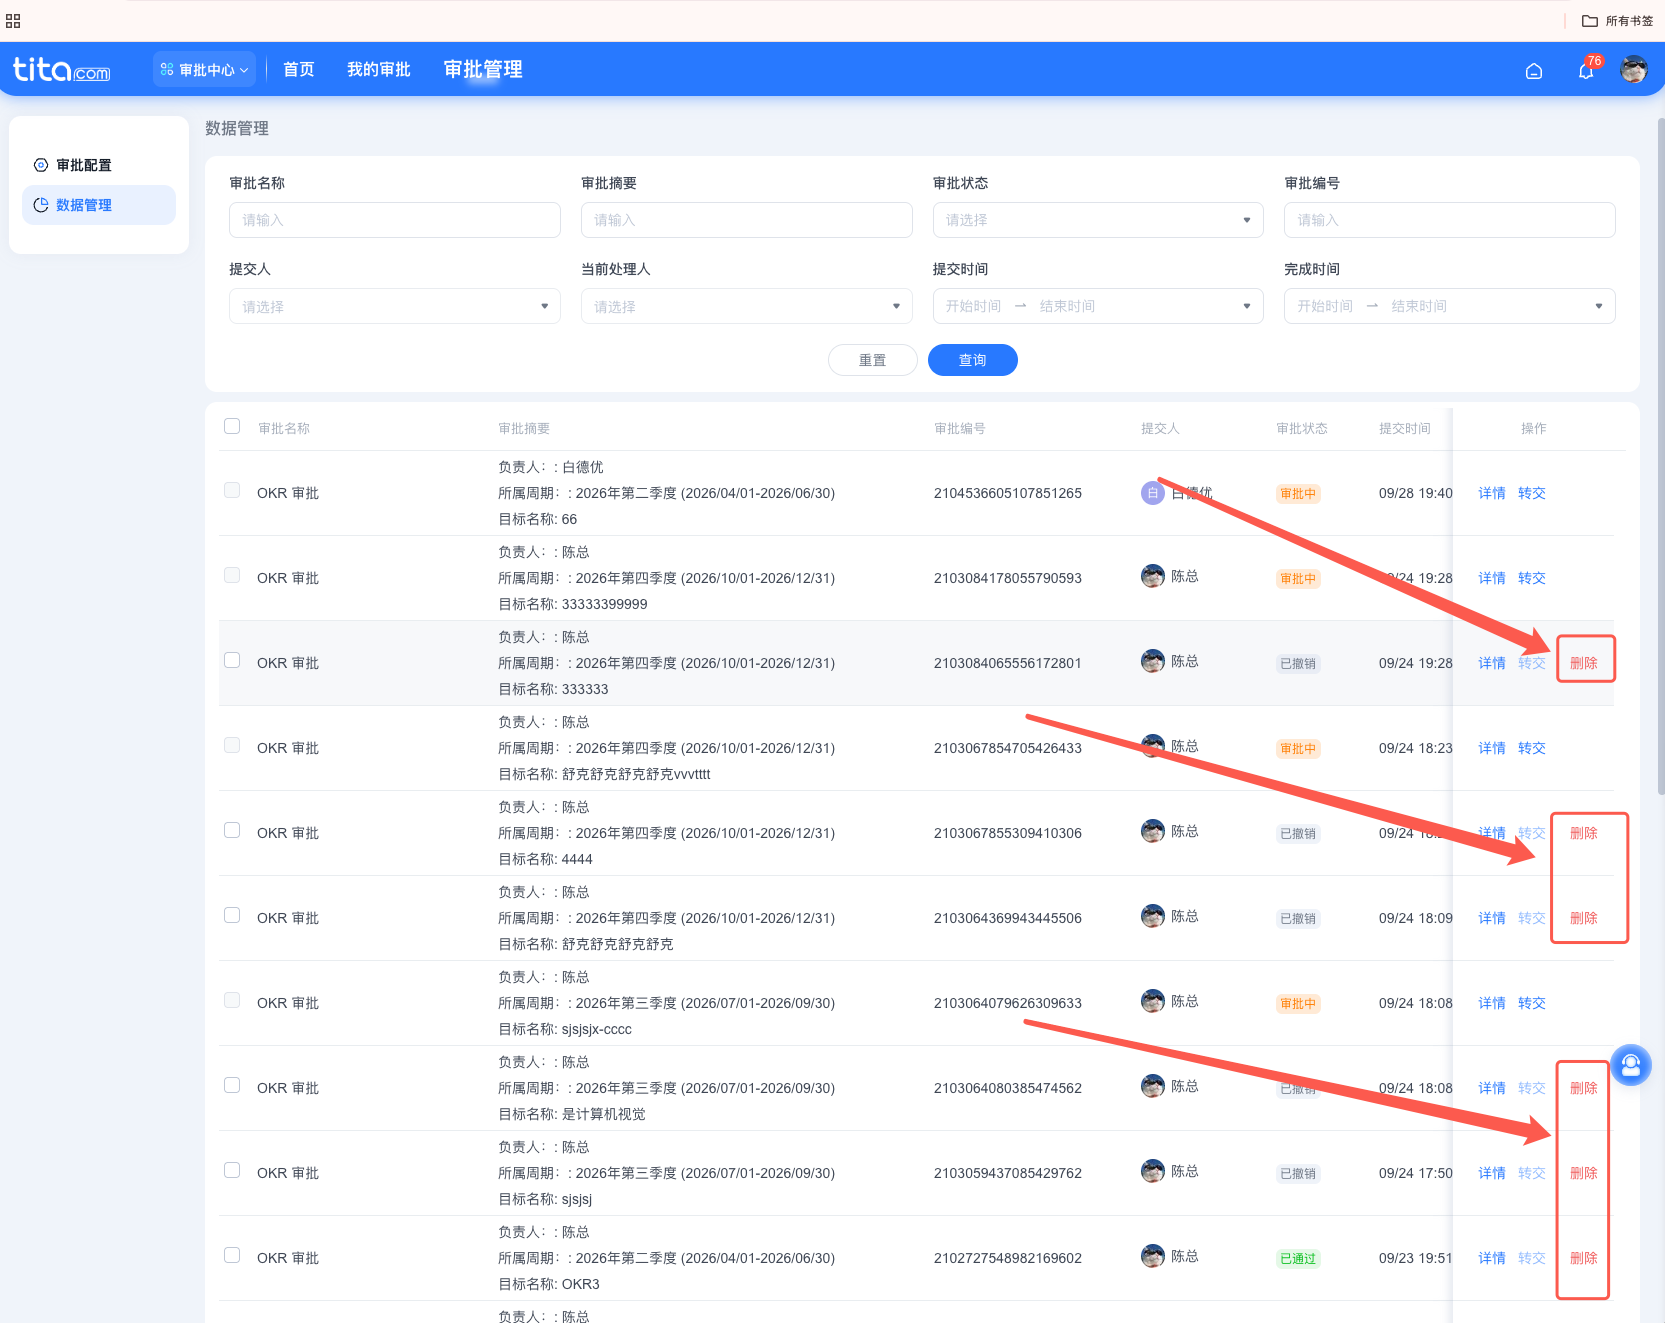
Task: Click 审批中 status tag on sjsjsjx-cccc row
Action: [1298, 1003]
